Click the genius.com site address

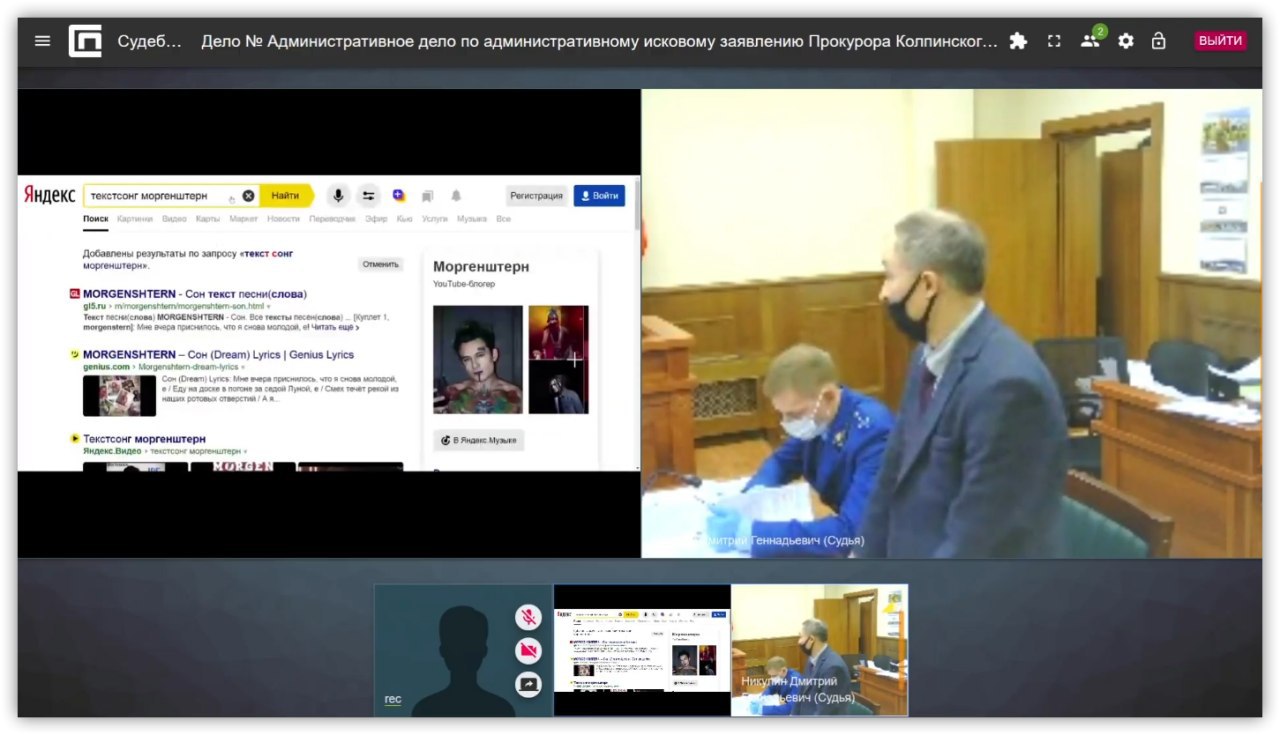point(106,367)
